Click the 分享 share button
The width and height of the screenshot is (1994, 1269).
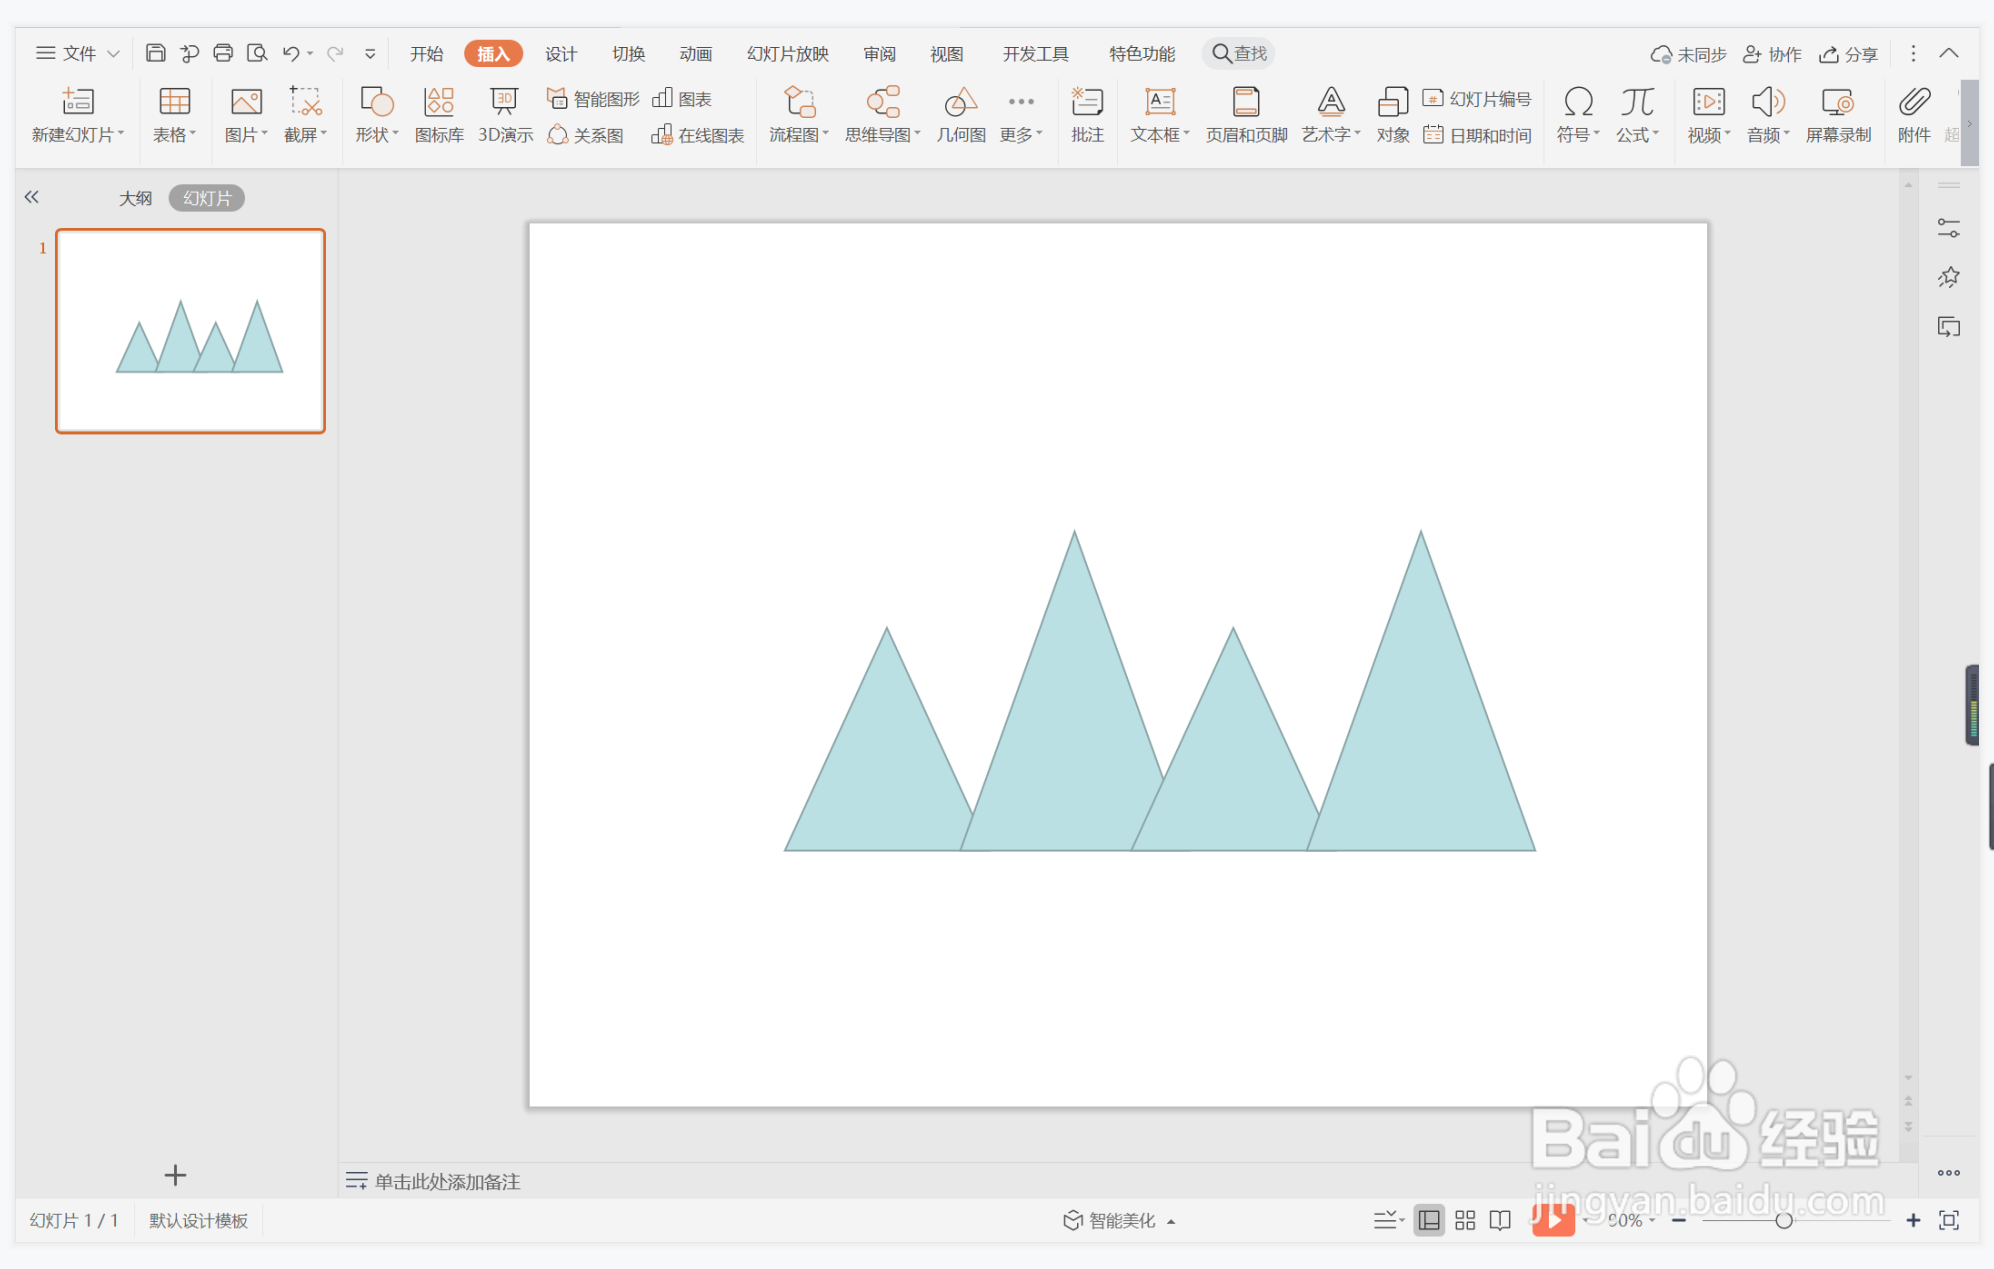(1848, 54)
